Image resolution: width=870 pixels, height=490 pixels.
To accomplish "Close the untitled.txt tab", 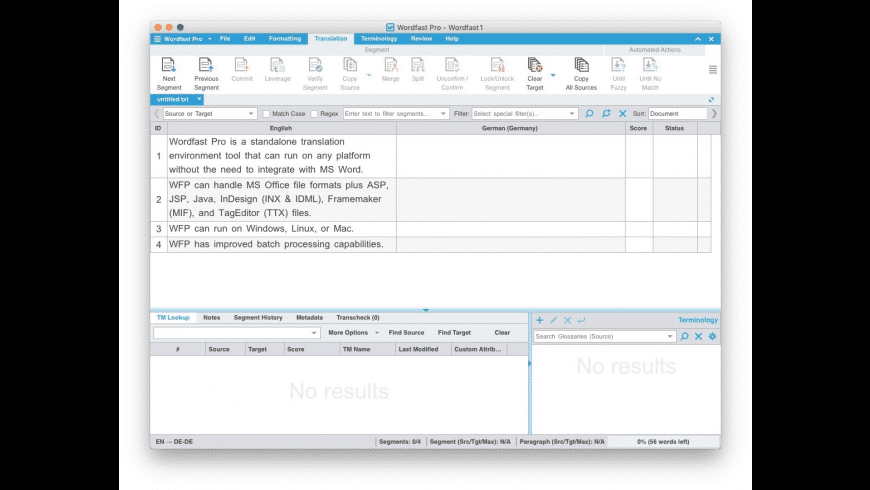I will tap(199, 99).
